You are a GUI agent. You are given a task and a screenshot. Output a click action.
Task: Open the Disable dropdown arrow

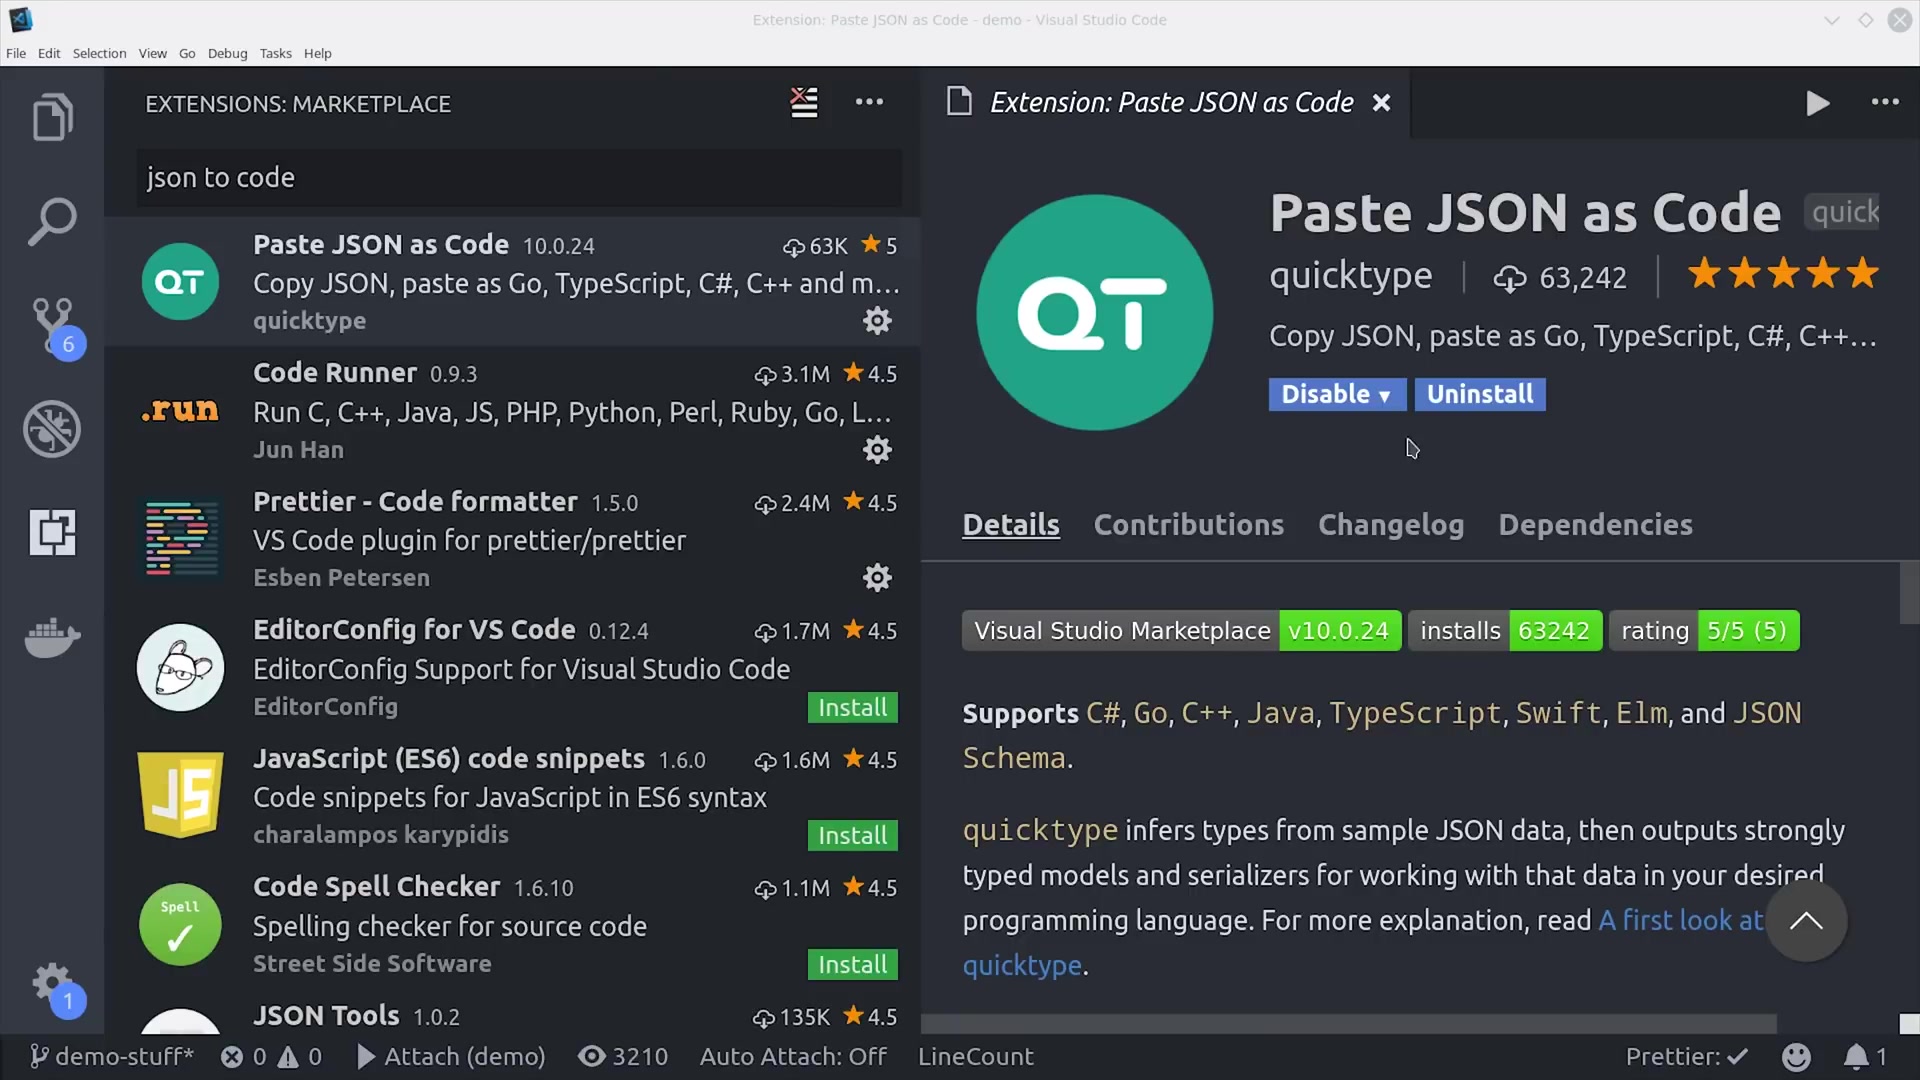(x=1385, y=395)
